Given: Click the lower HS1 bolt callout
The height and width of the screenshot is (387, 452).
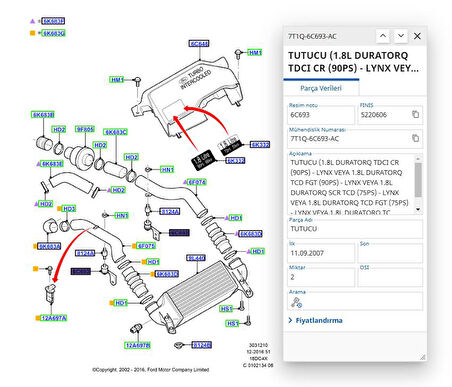Looking at the screenshot, I should coord(232,323).
